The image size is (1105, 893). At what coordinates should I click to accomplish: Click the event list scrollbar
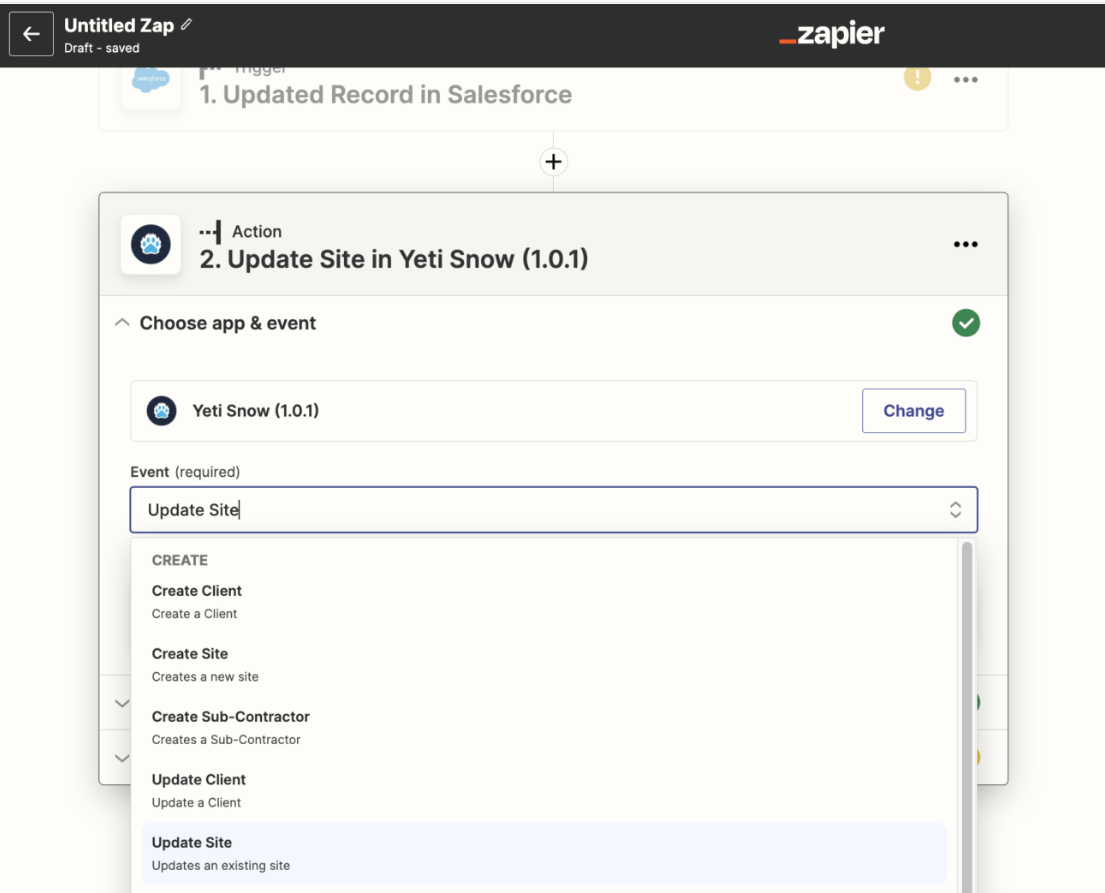click(x=966, y=717)
